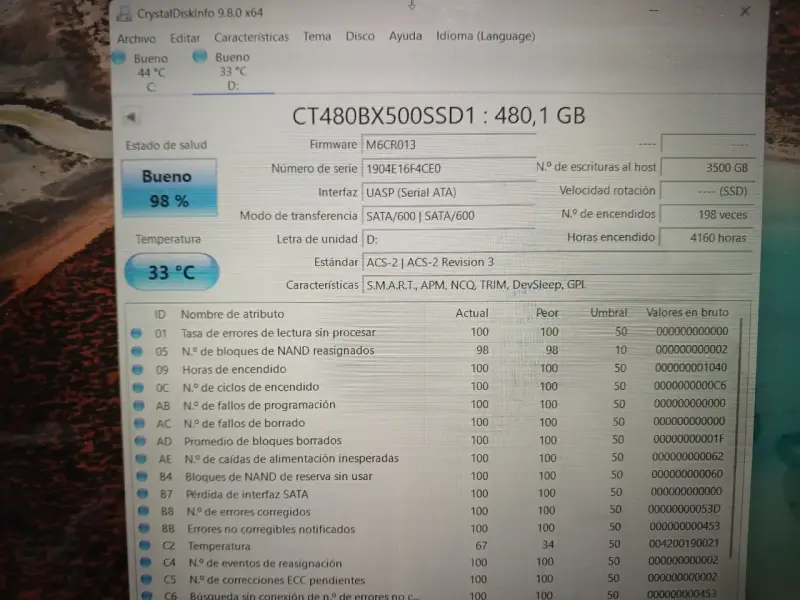Click status dot for attribute AE
Screen dimensions: 800x600
141,459
